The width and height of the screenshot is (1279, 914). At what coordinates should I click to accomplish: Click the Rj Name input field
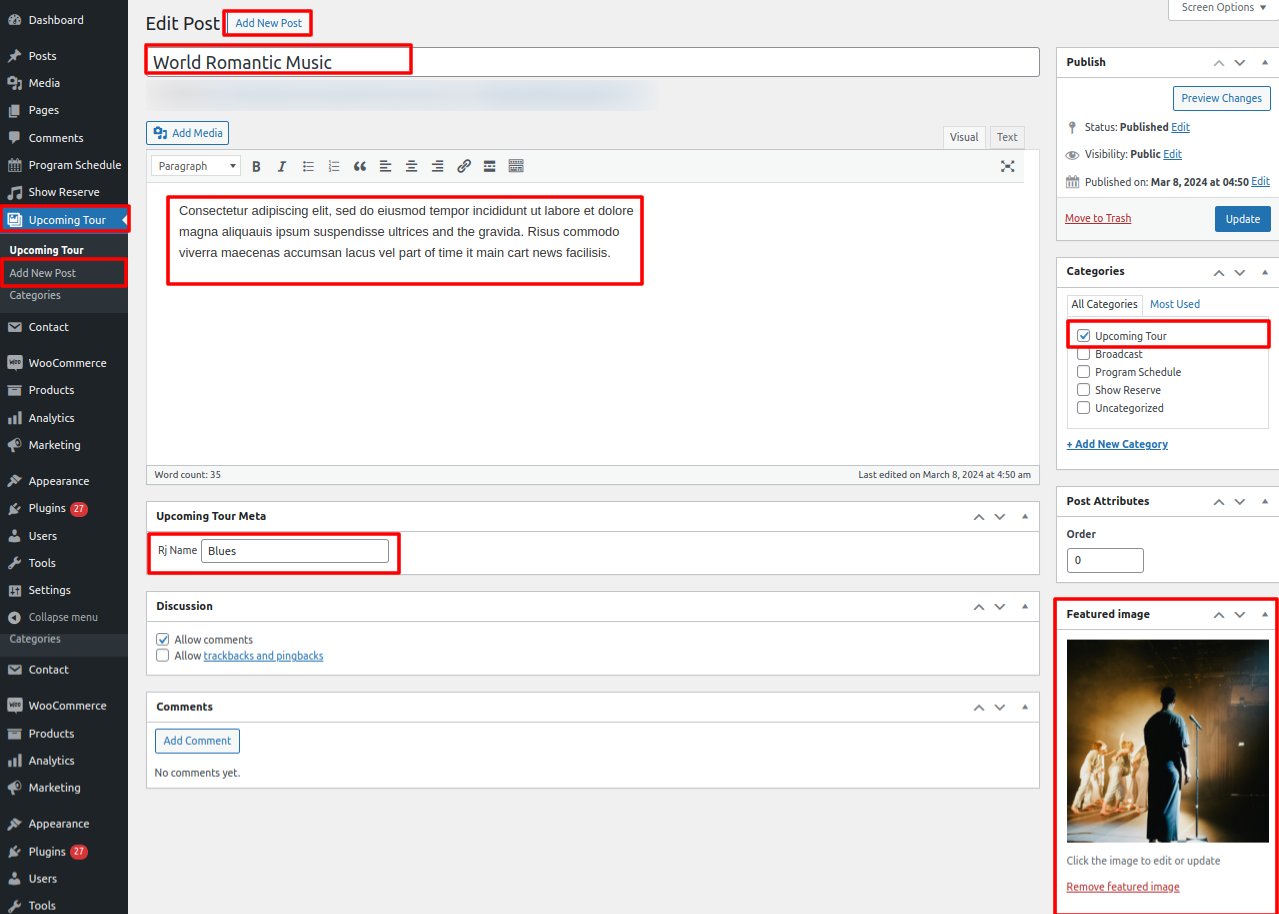point(294,551)
